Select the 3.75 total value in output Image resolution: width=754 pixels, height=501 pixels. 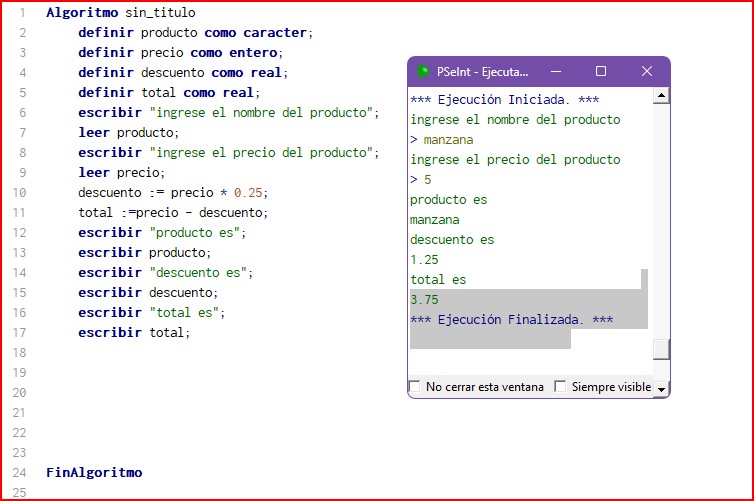pyautogui.click(x=425, y=300)
